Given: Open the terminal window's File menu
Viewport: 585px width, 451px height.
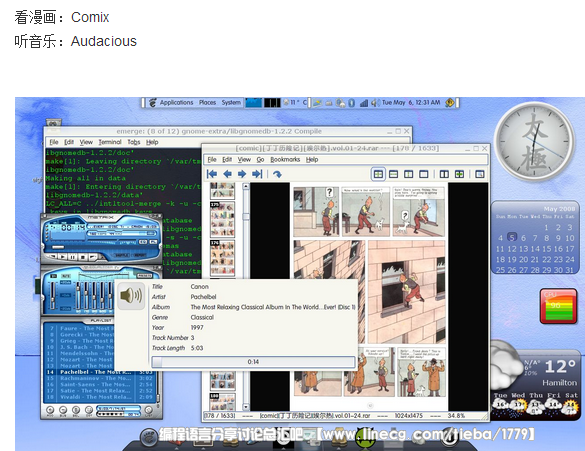Looking at the screenshot, I should tap(54, 142).
